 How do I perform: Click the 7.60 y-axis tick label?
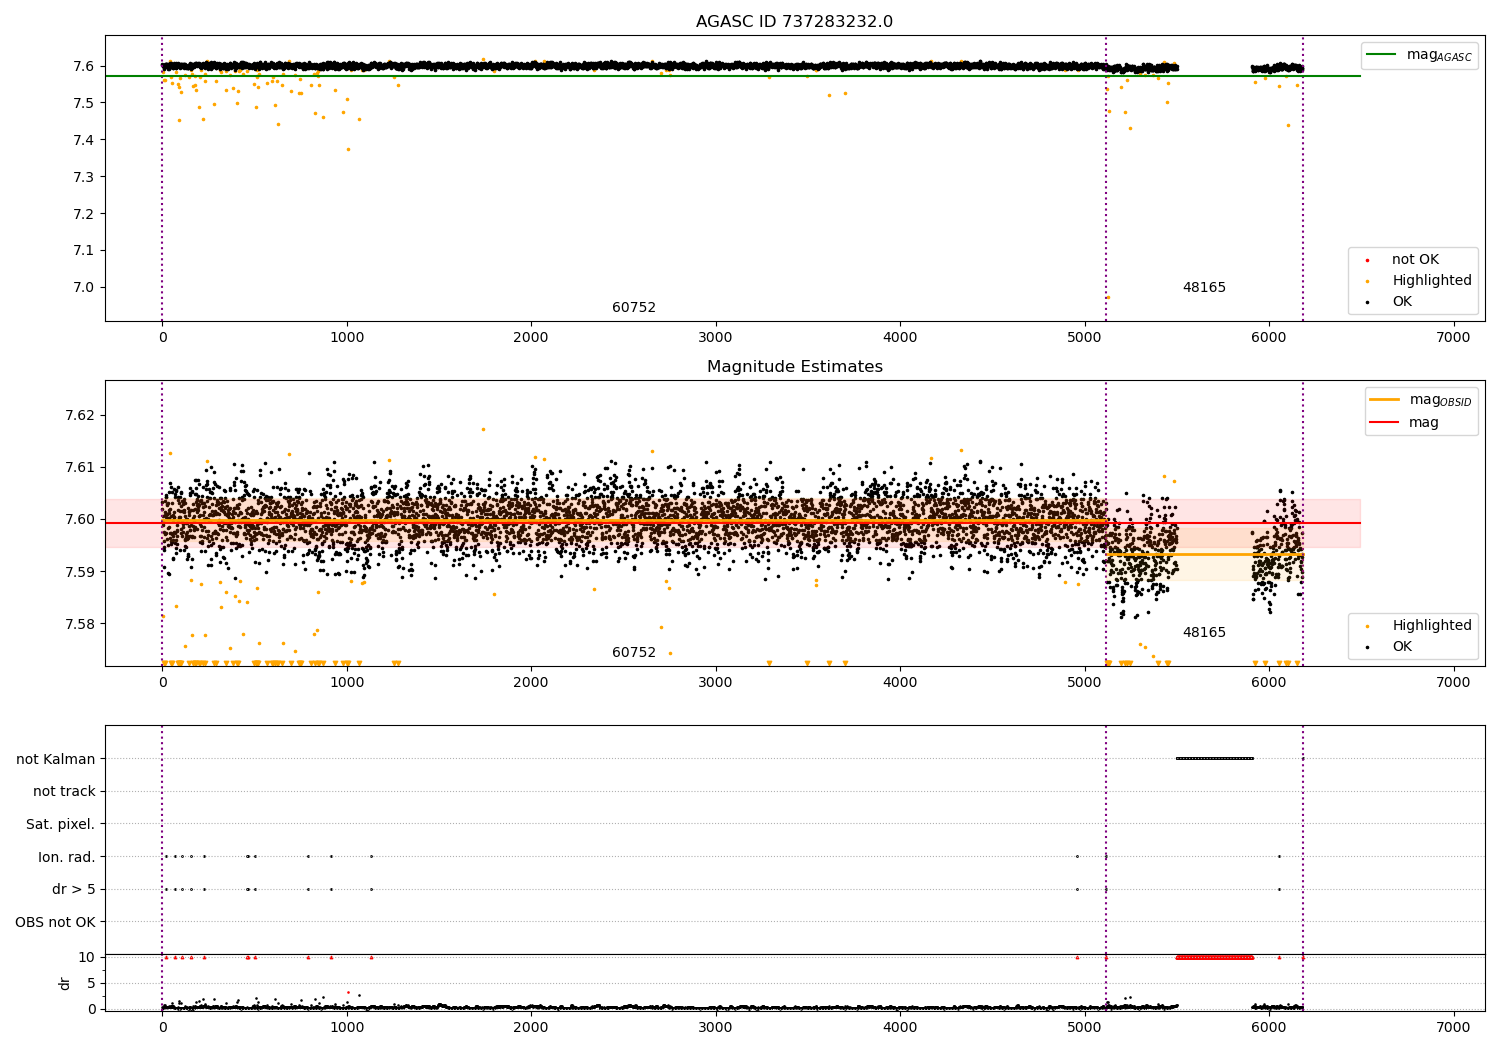[x=79, y=519]
